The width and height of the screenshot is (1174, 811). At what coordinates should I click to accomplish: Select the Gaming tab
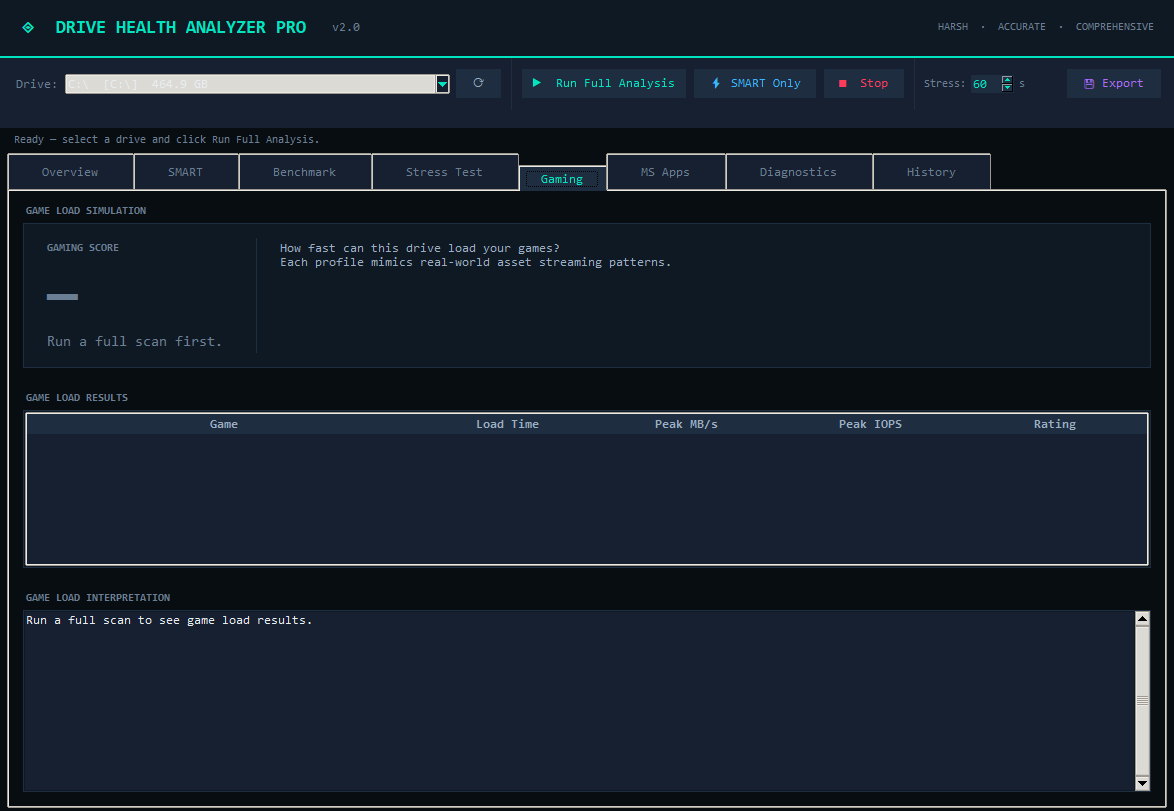click(x=562, y=179)
